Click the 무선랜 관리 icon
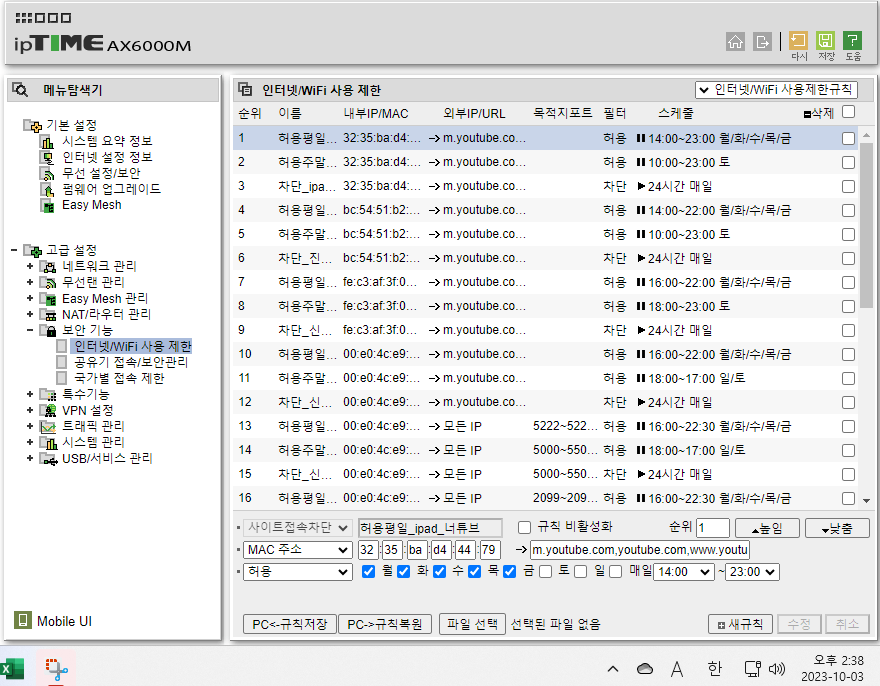Viewport: 880px width, 686px height. click(x=48, y=282)
